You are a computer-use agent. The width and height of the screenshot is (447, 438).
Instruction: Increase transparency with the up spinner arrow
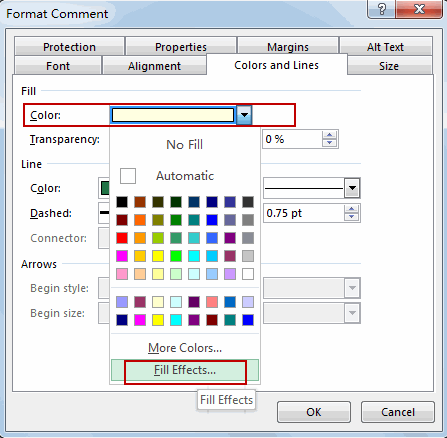[x=329, y=135]
